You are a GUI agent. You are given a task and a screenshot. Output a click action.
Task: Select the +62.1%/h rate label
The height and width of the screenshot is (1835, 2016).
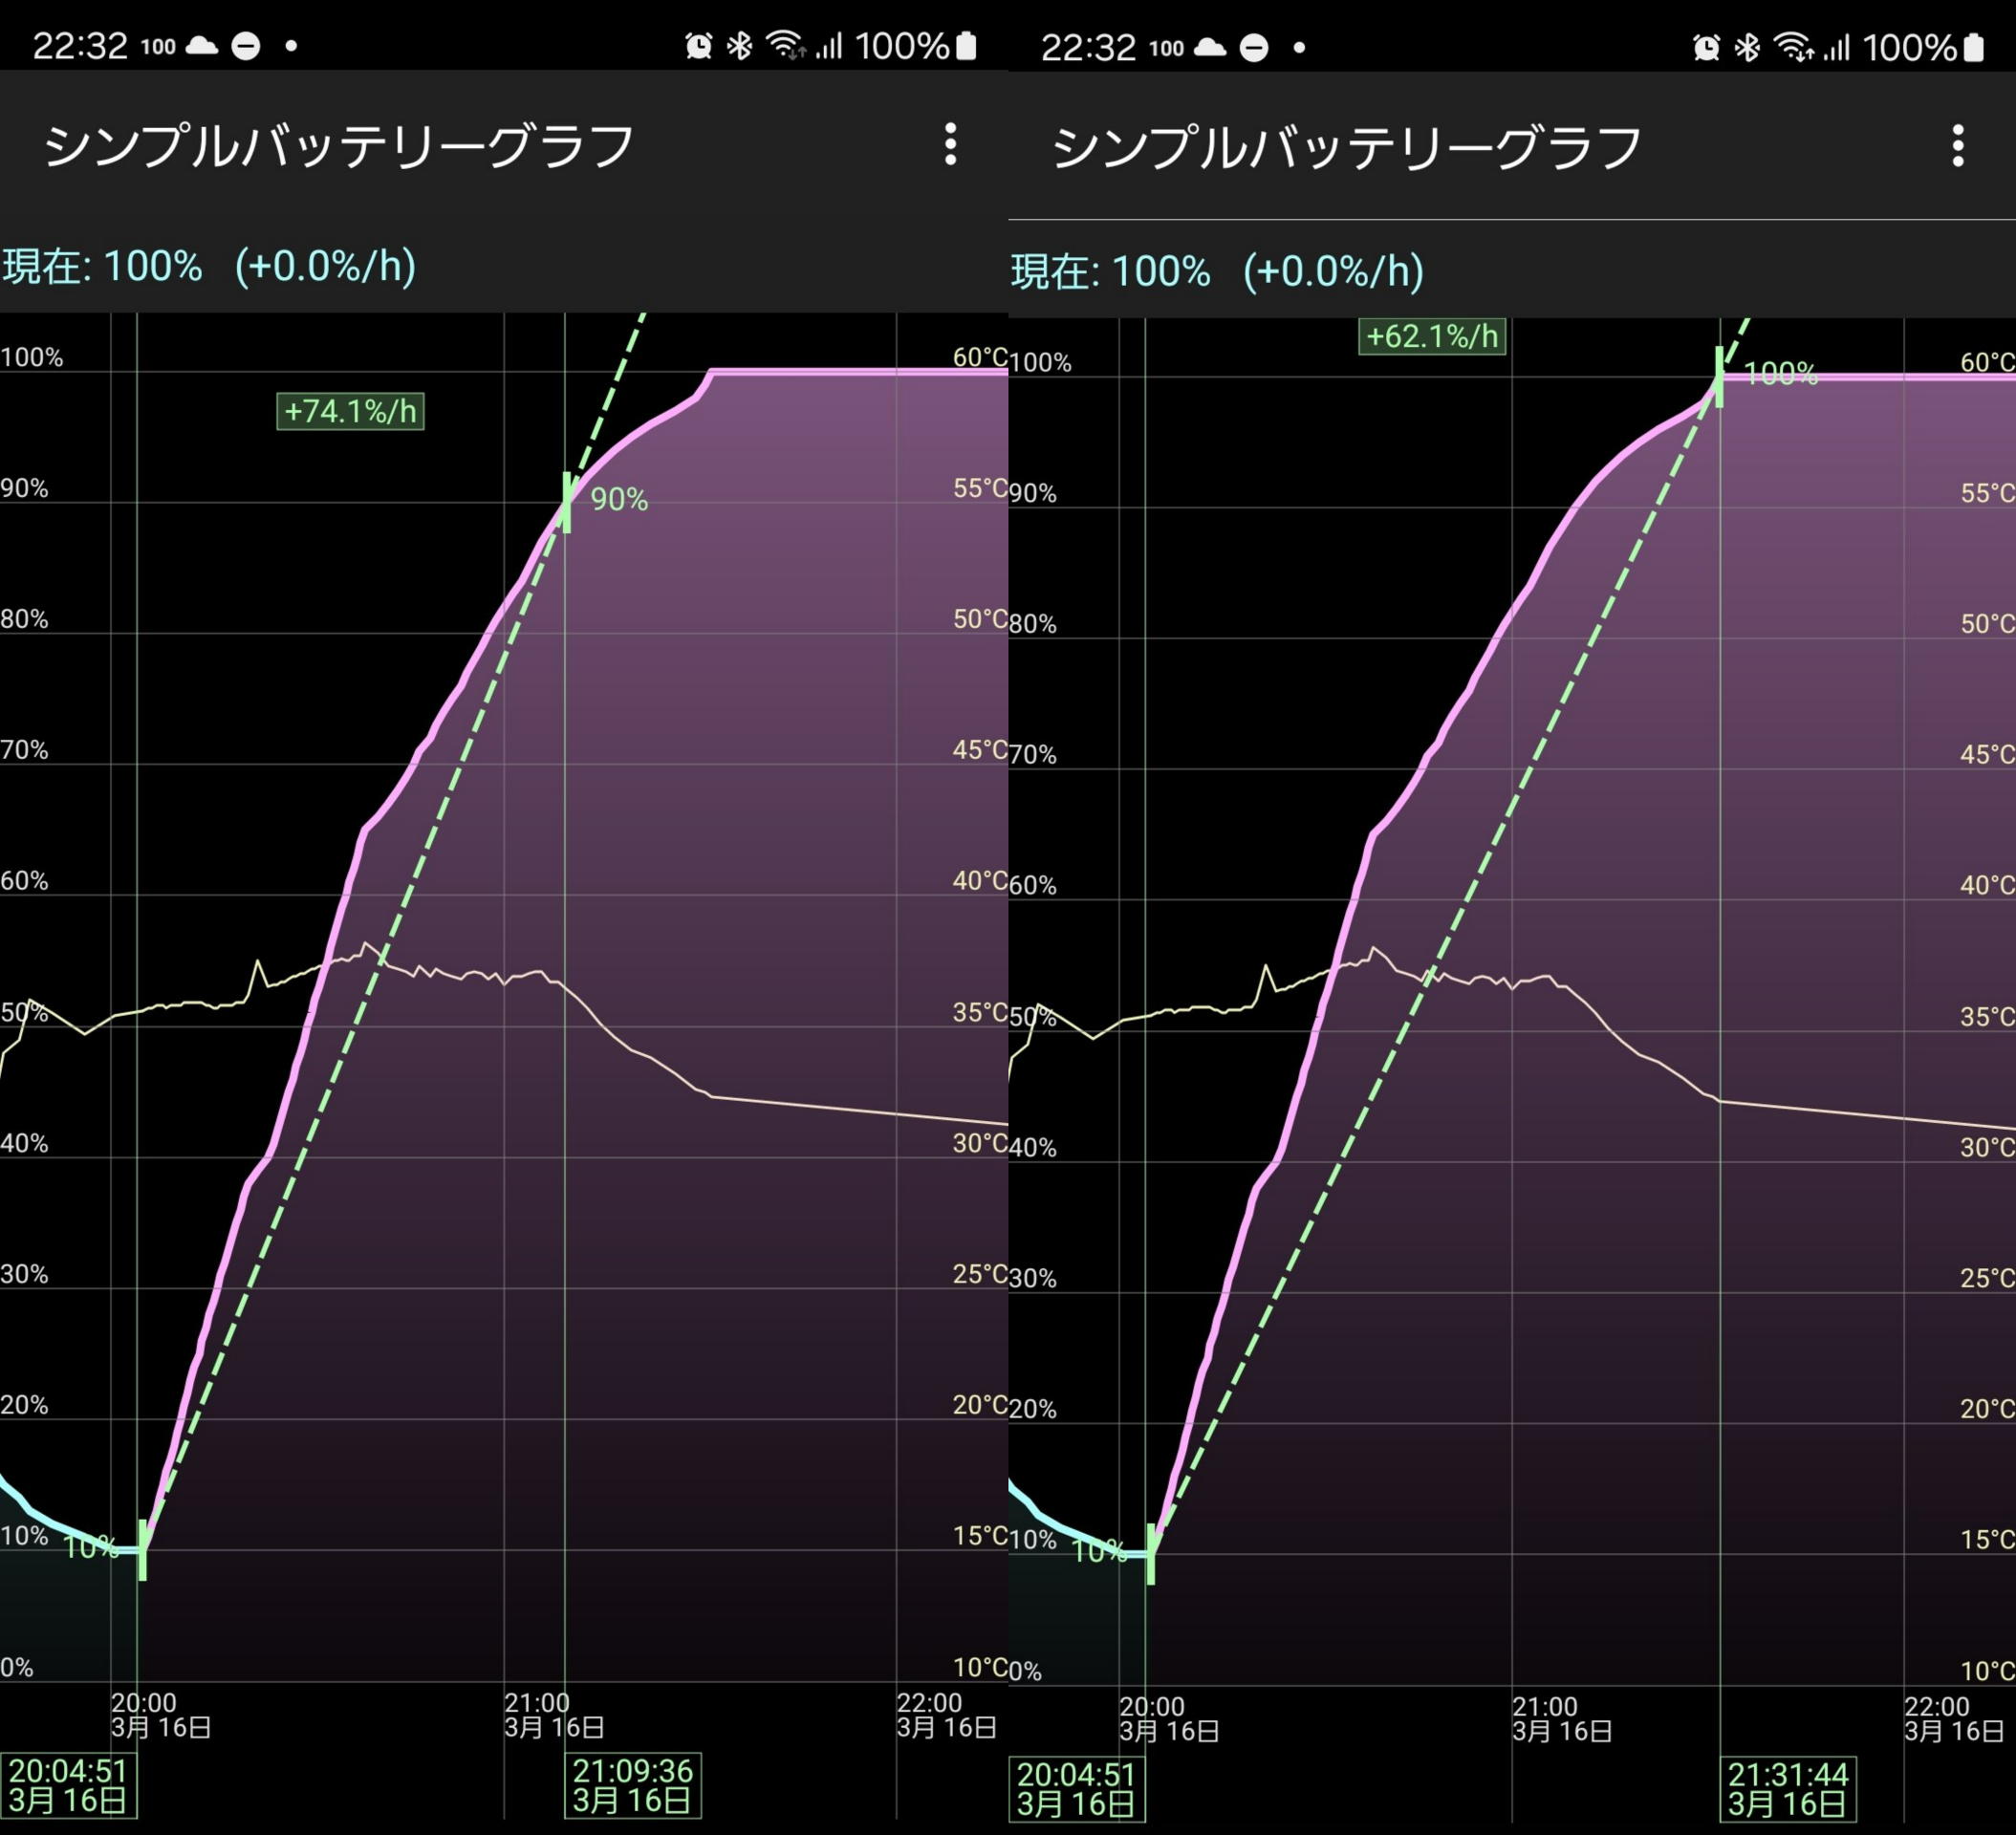(x=1432, y=336)
